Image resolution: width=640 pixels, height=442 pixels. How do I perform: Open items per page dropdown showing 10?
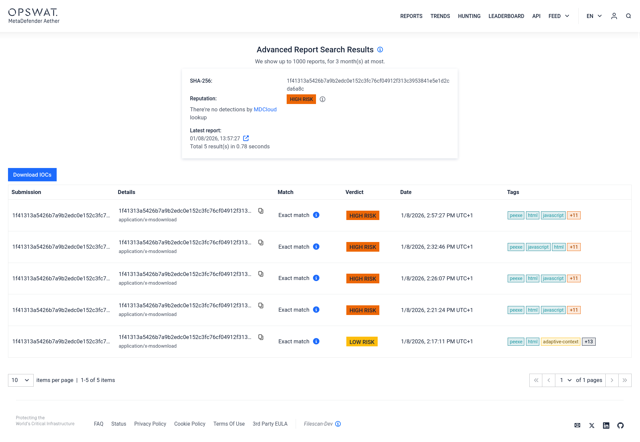21,380
